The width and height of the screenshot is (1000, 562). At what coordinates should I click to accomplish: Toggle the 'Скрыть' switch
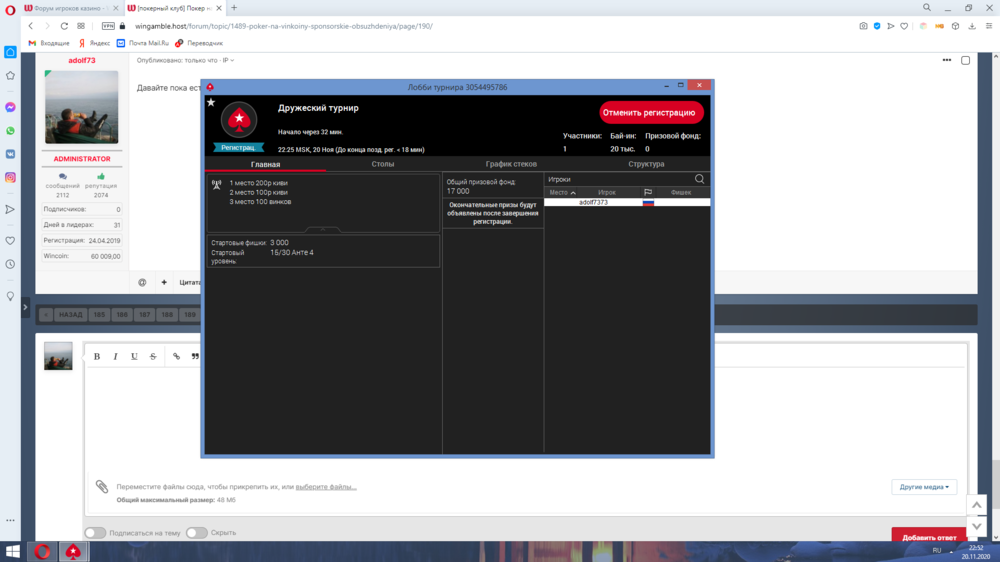[196, 533]
